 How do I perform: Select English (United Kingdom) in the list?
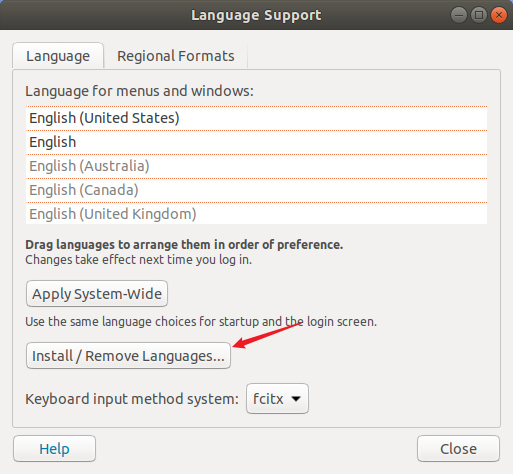click(256, 214)
